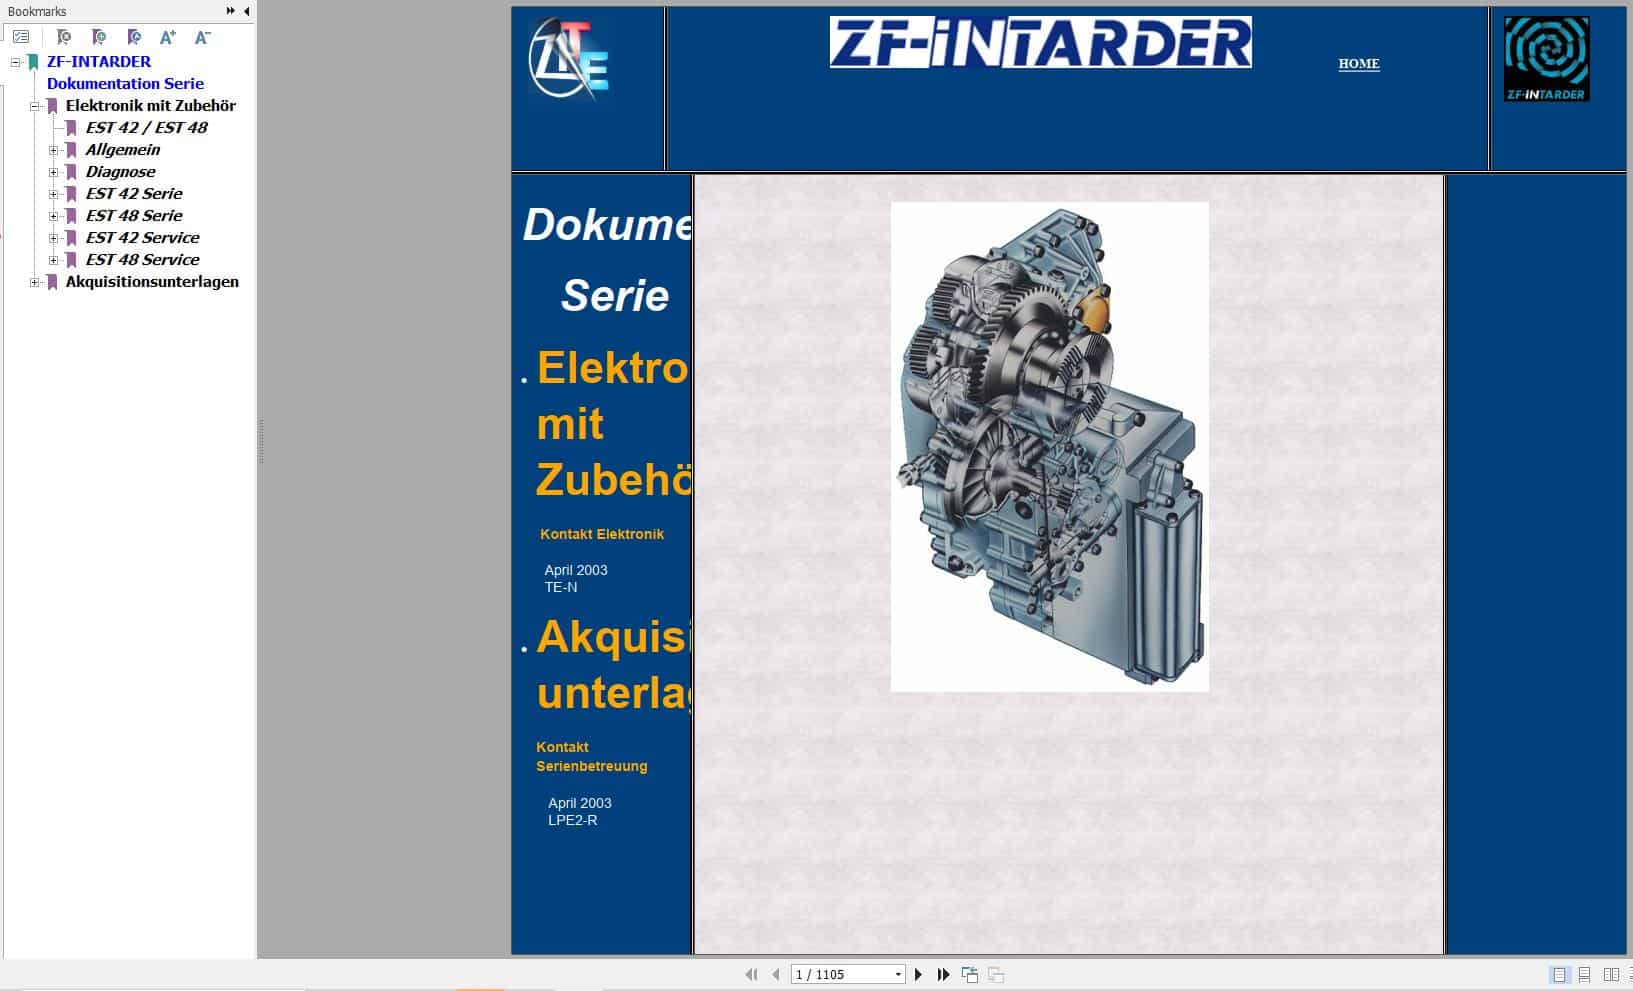Switch to two-page facing view
This screenshot has width=1633, height=991.
(x=1610, y=974)
